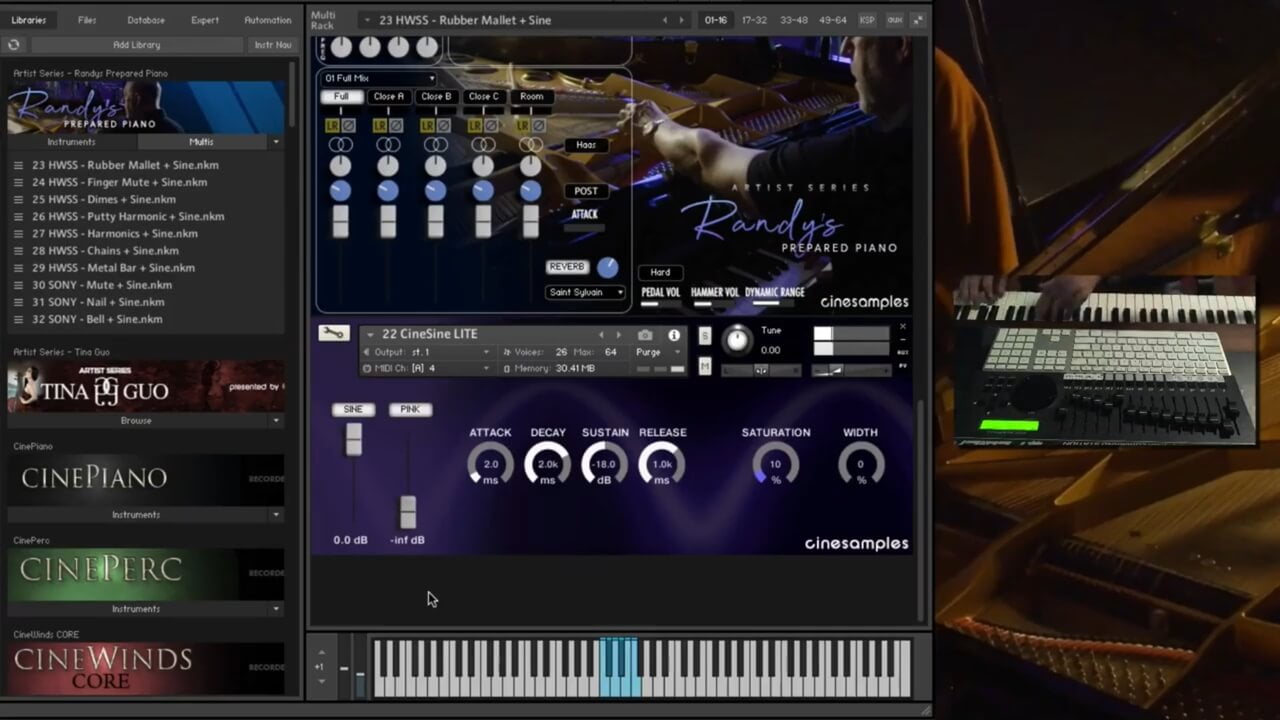Click the next instrument arrow on CineSine LITE

click(x=618, y=335)
